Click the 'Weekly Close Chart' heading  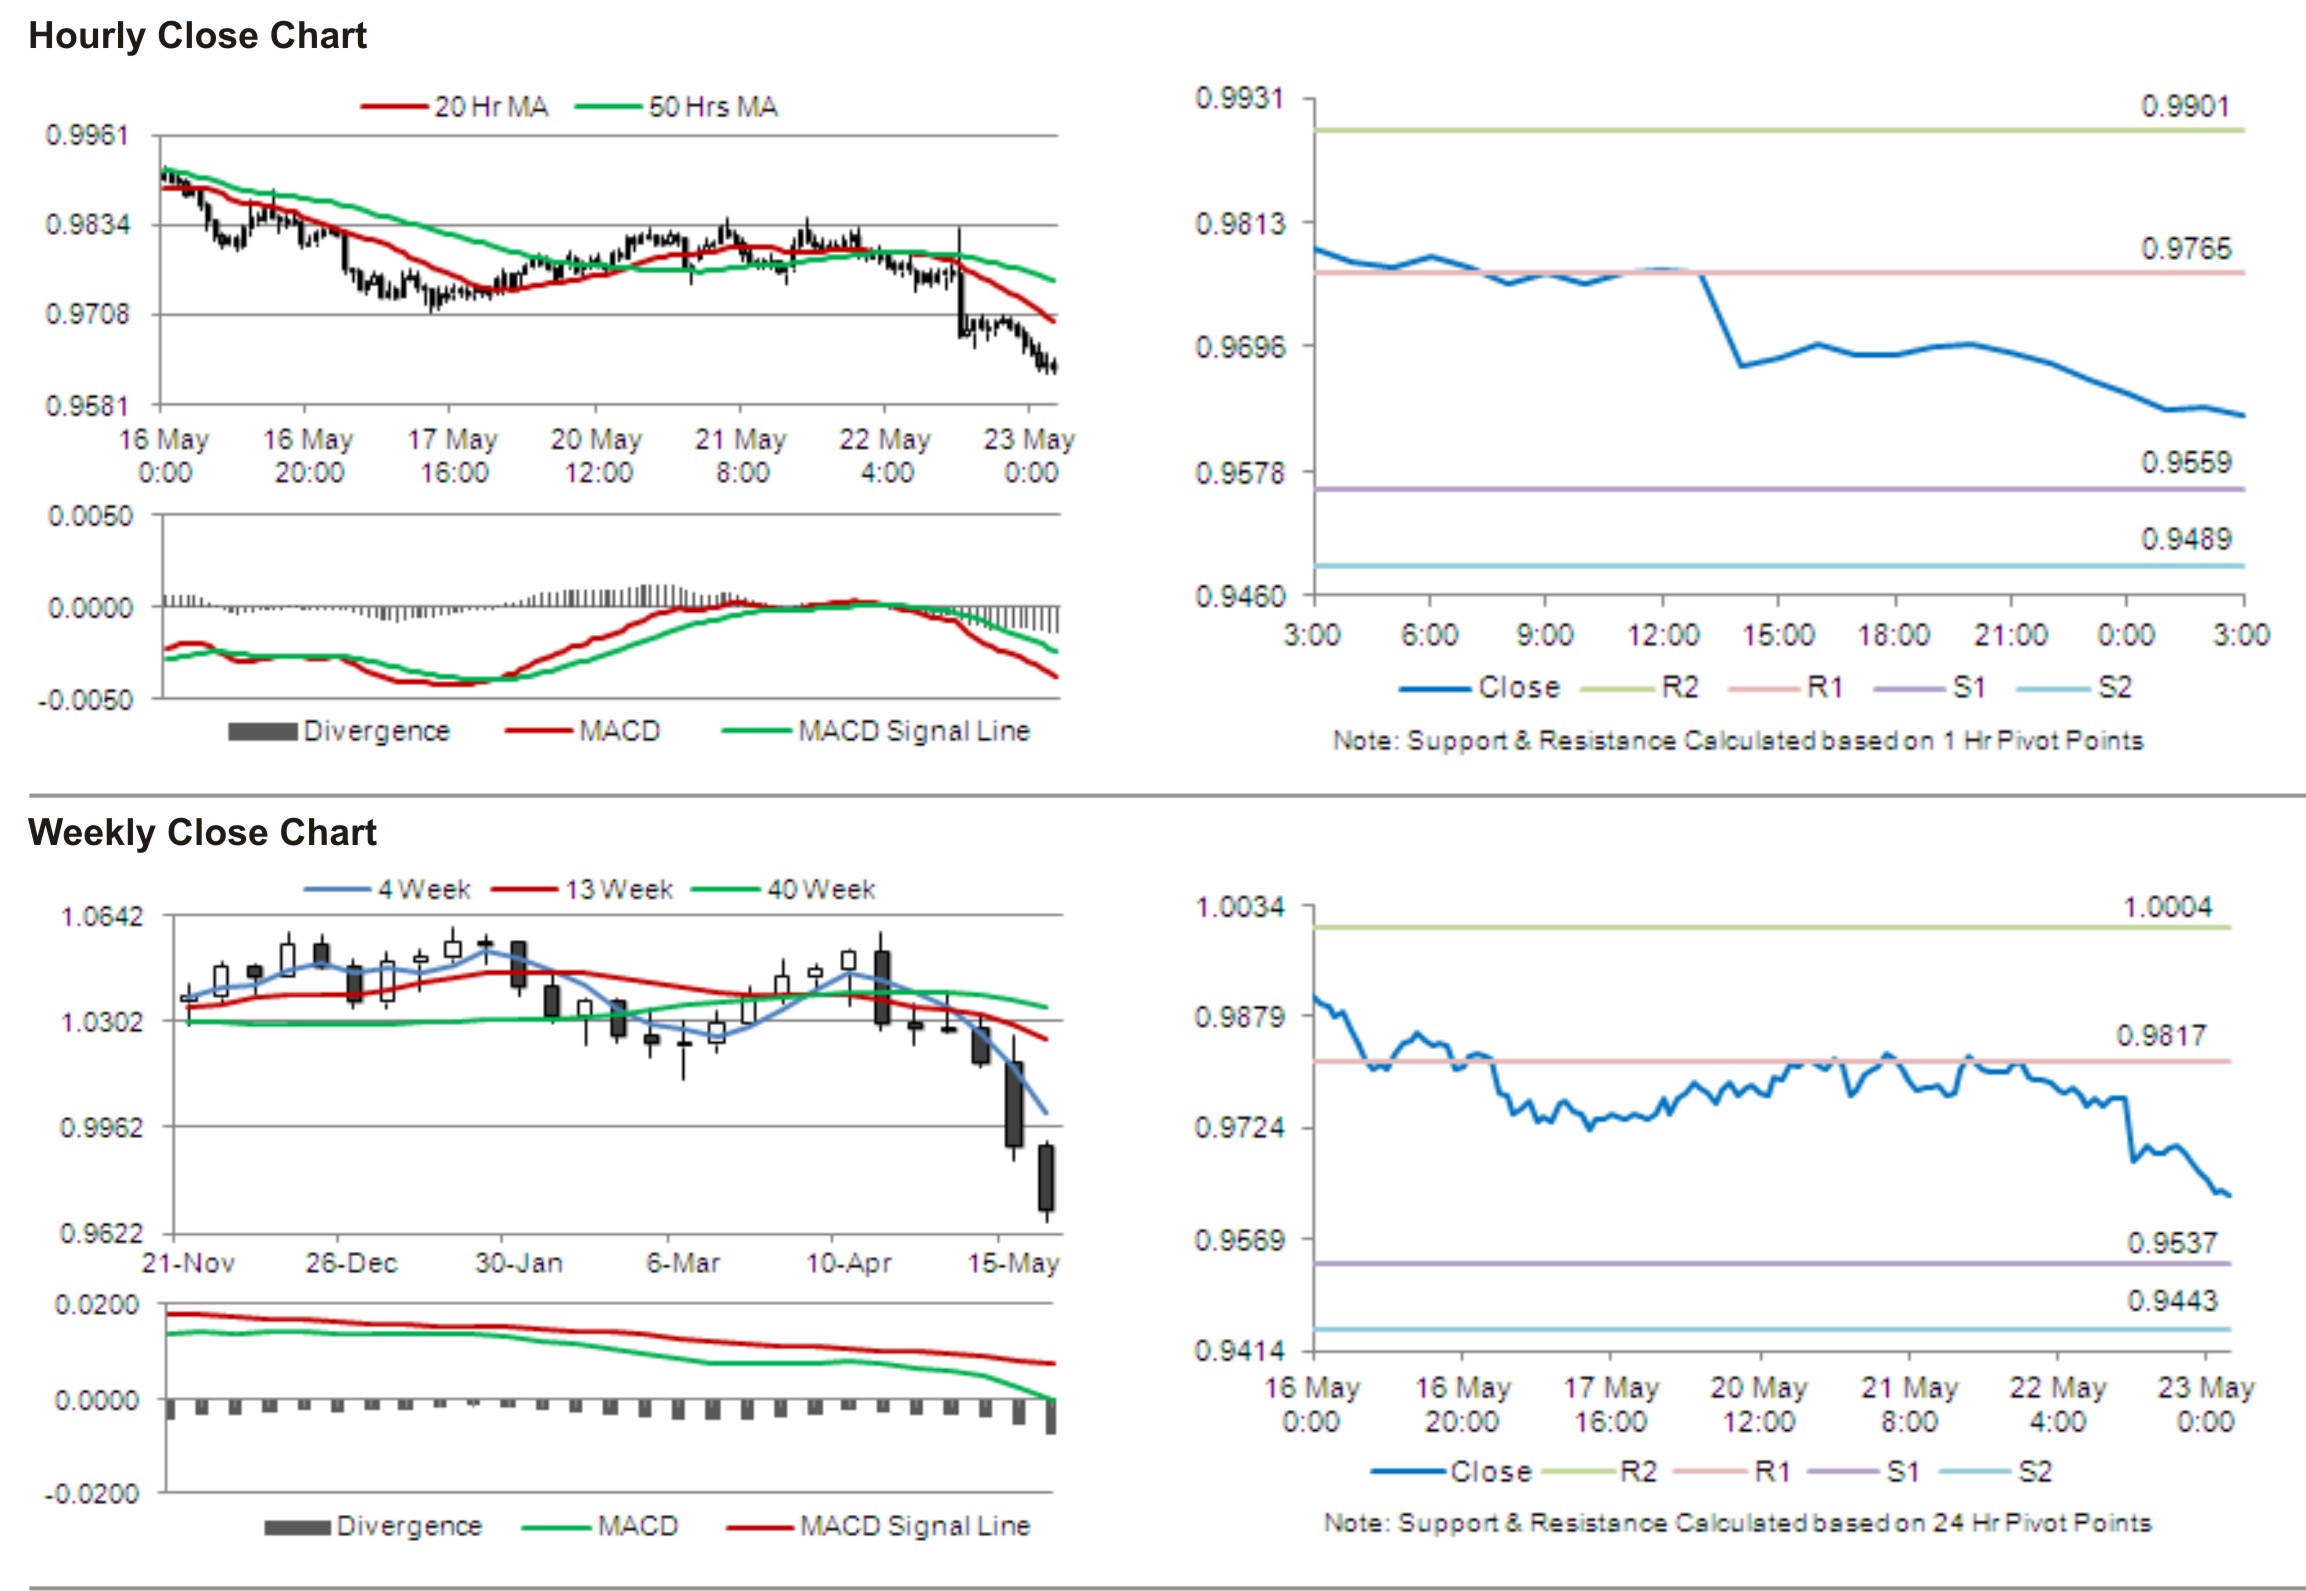(202, 832)
